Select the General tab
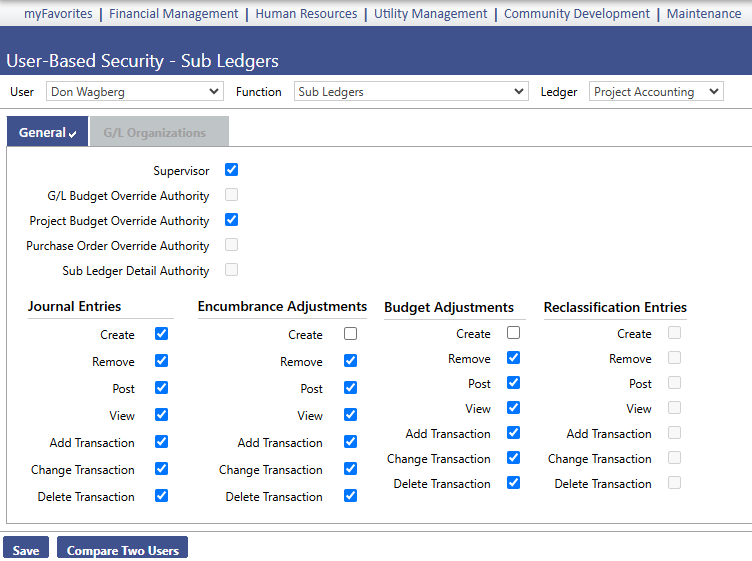 pyautogui.click(x=47, y=132)
